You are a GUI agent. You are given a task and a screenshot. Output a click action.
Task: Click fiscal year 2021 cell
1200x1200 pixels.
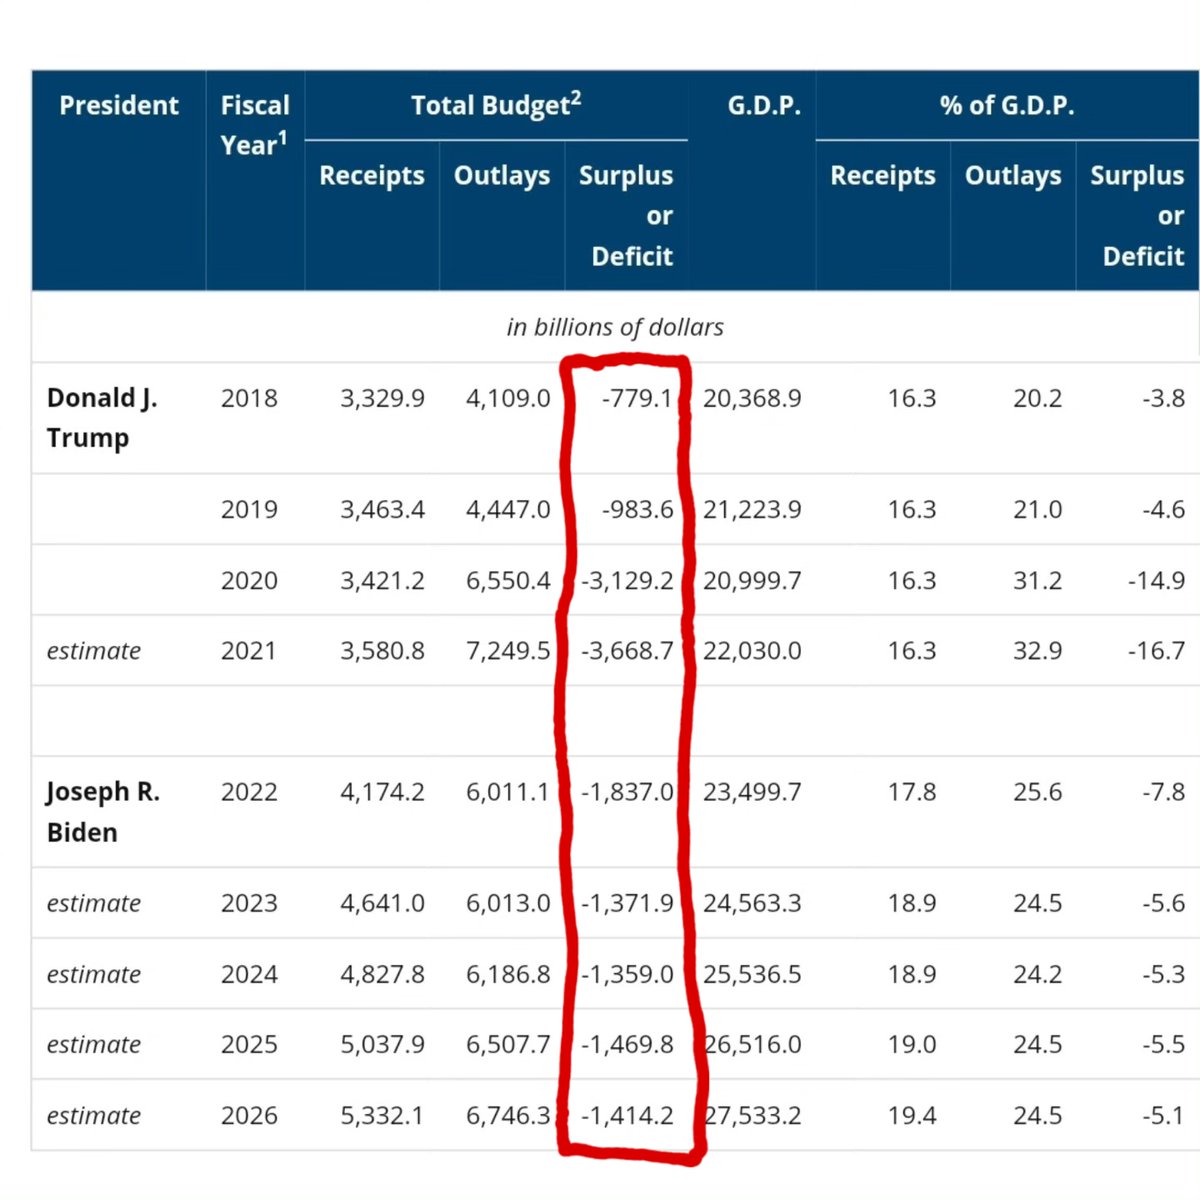249,650
